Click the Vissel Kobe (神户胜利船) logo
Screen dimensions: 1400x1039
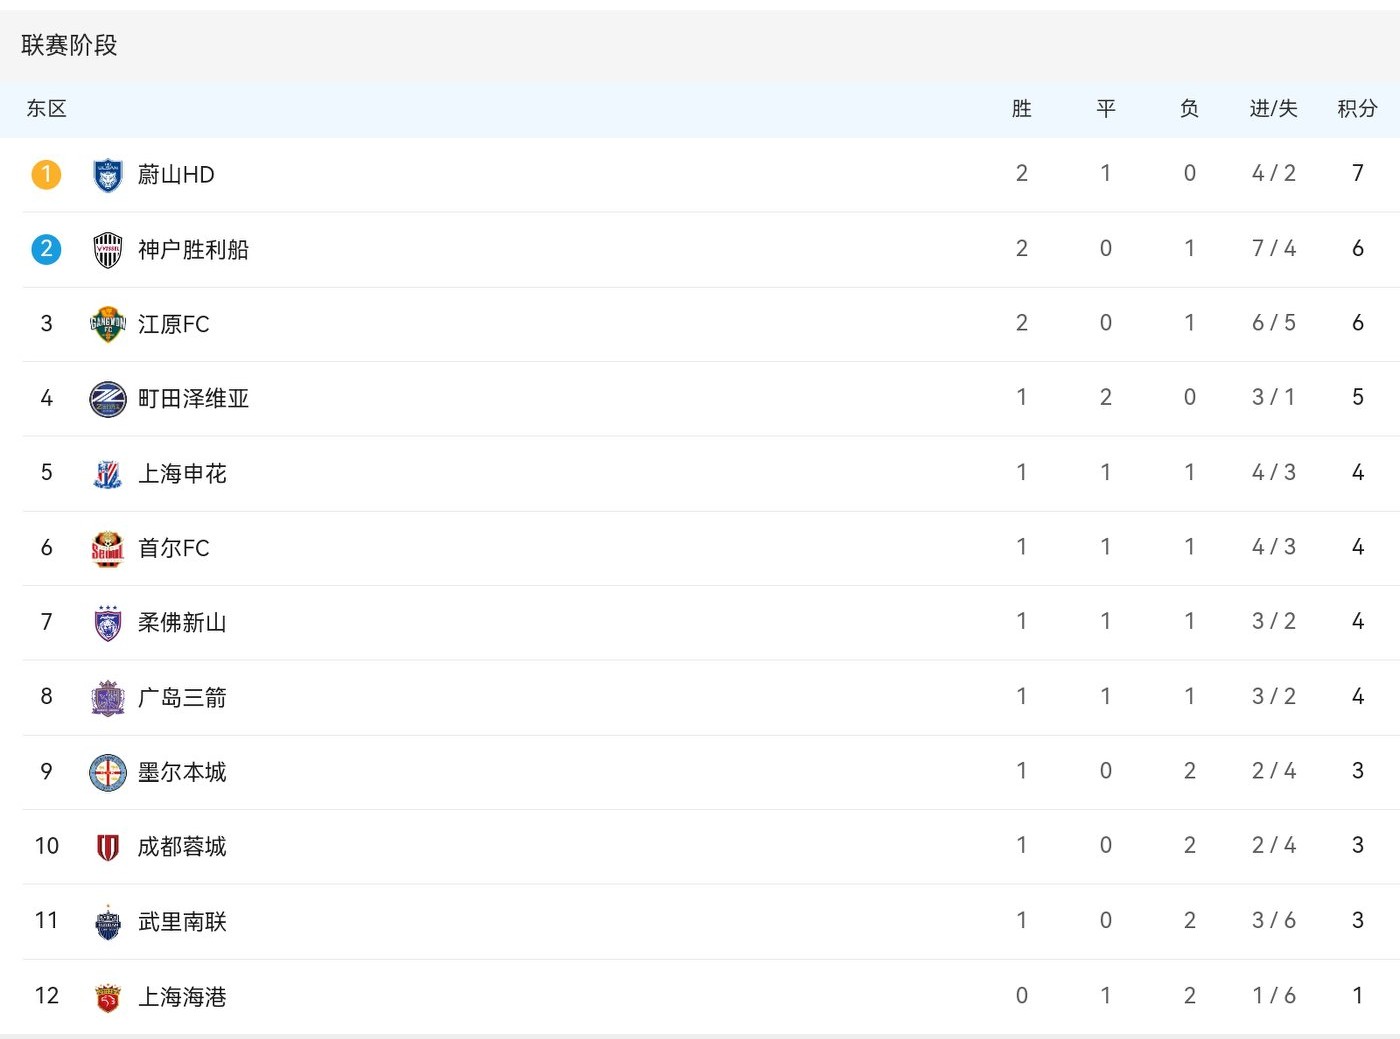click(107, 250)
